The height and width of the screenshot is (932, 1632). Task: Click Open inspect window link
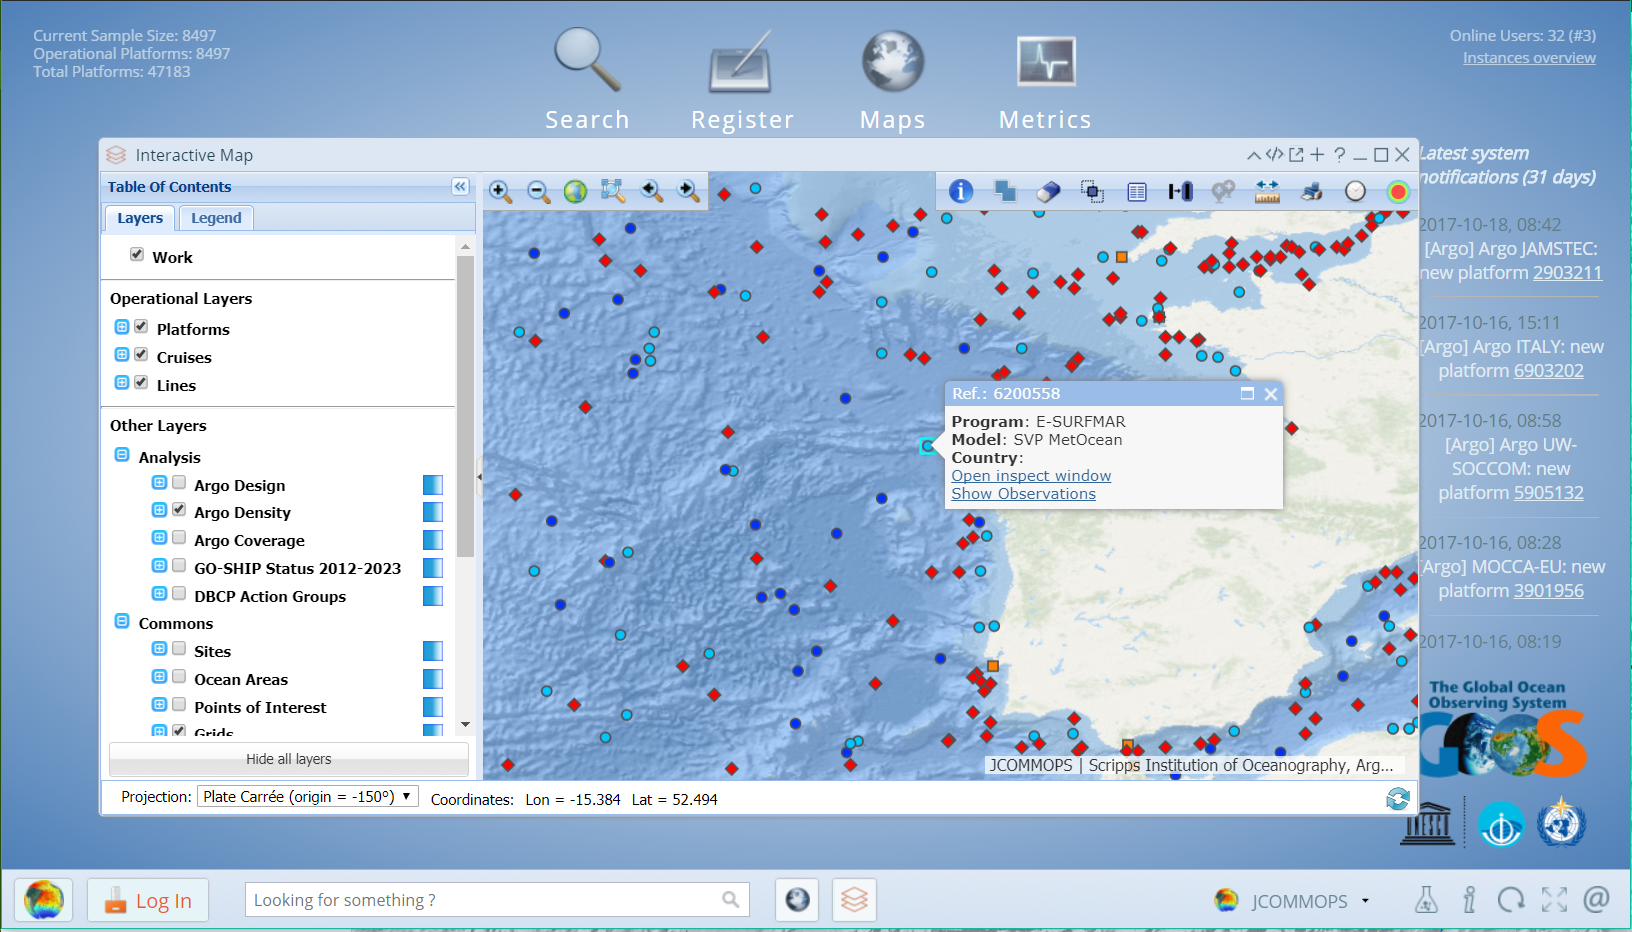point(1031,476)
